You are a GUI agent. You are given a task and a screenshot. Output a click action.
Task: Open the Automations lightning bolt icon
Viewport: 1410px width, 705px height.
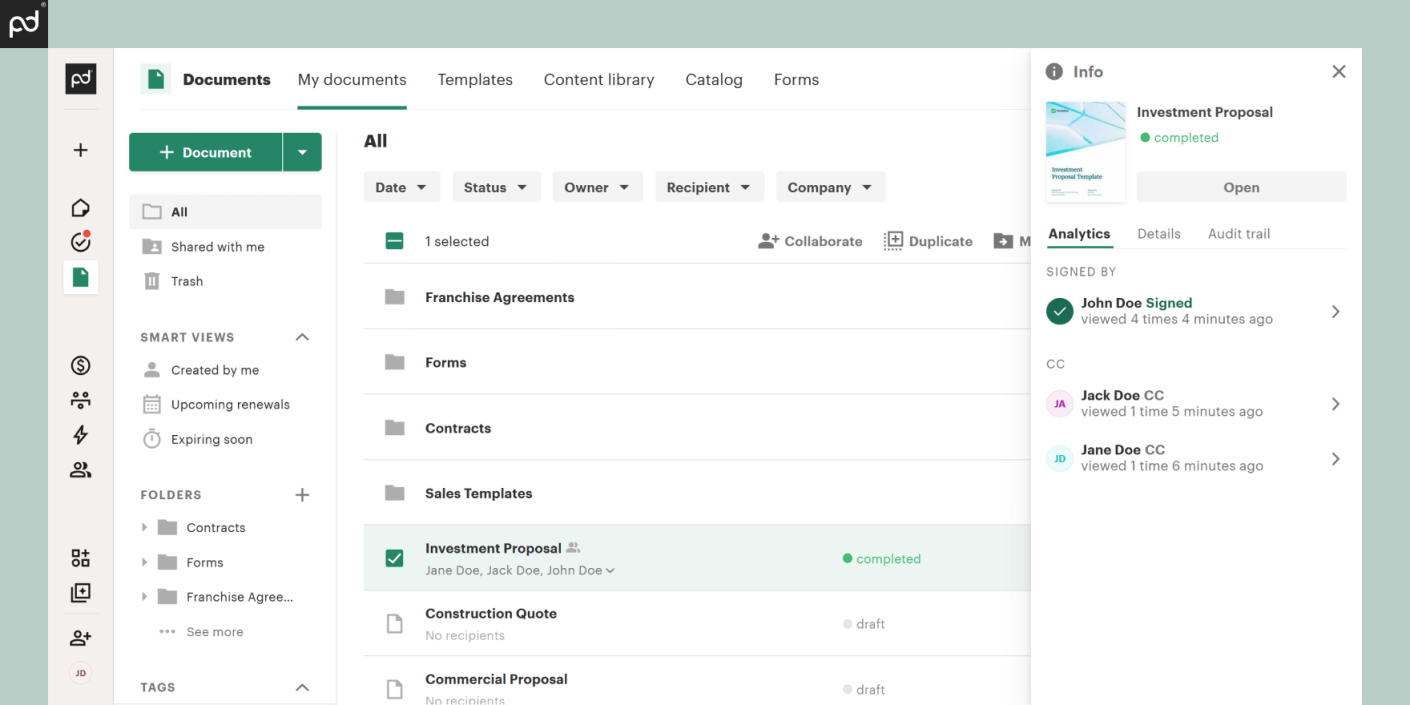80,435
